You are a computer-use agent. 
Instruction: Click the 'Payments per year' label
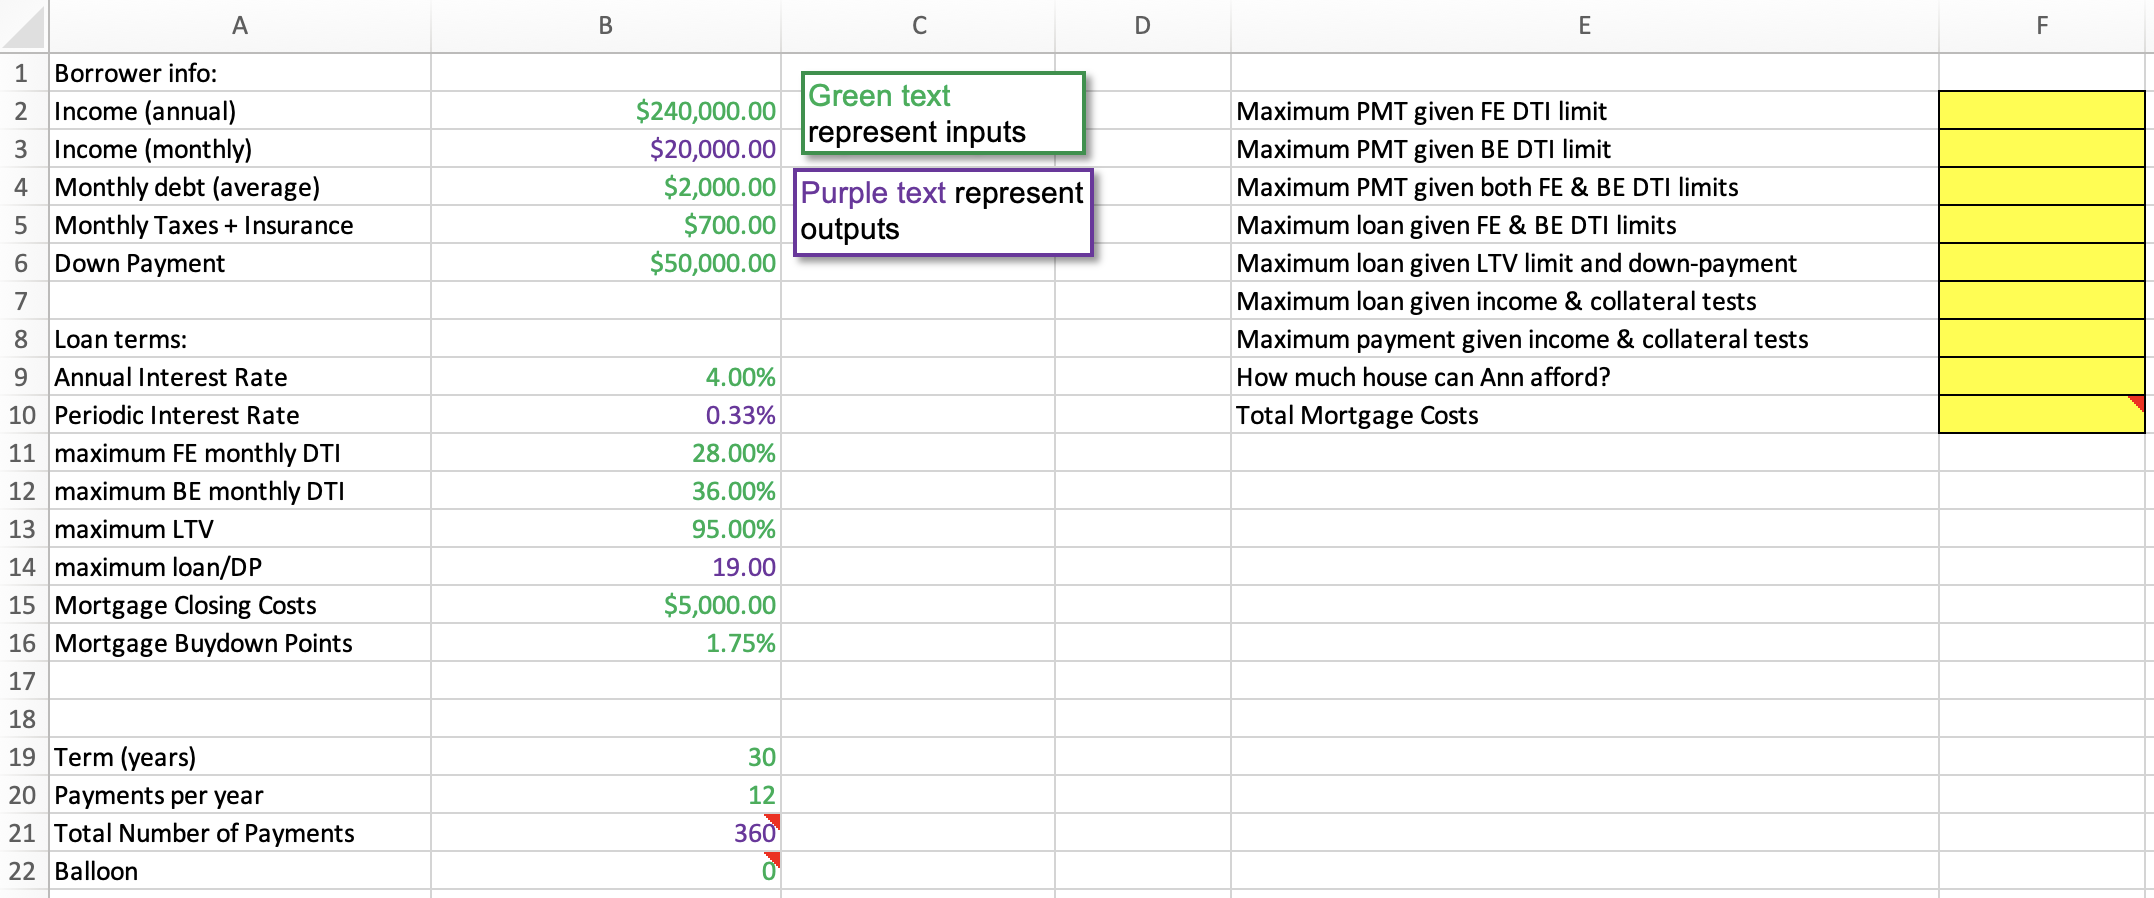tap(240, 795)
